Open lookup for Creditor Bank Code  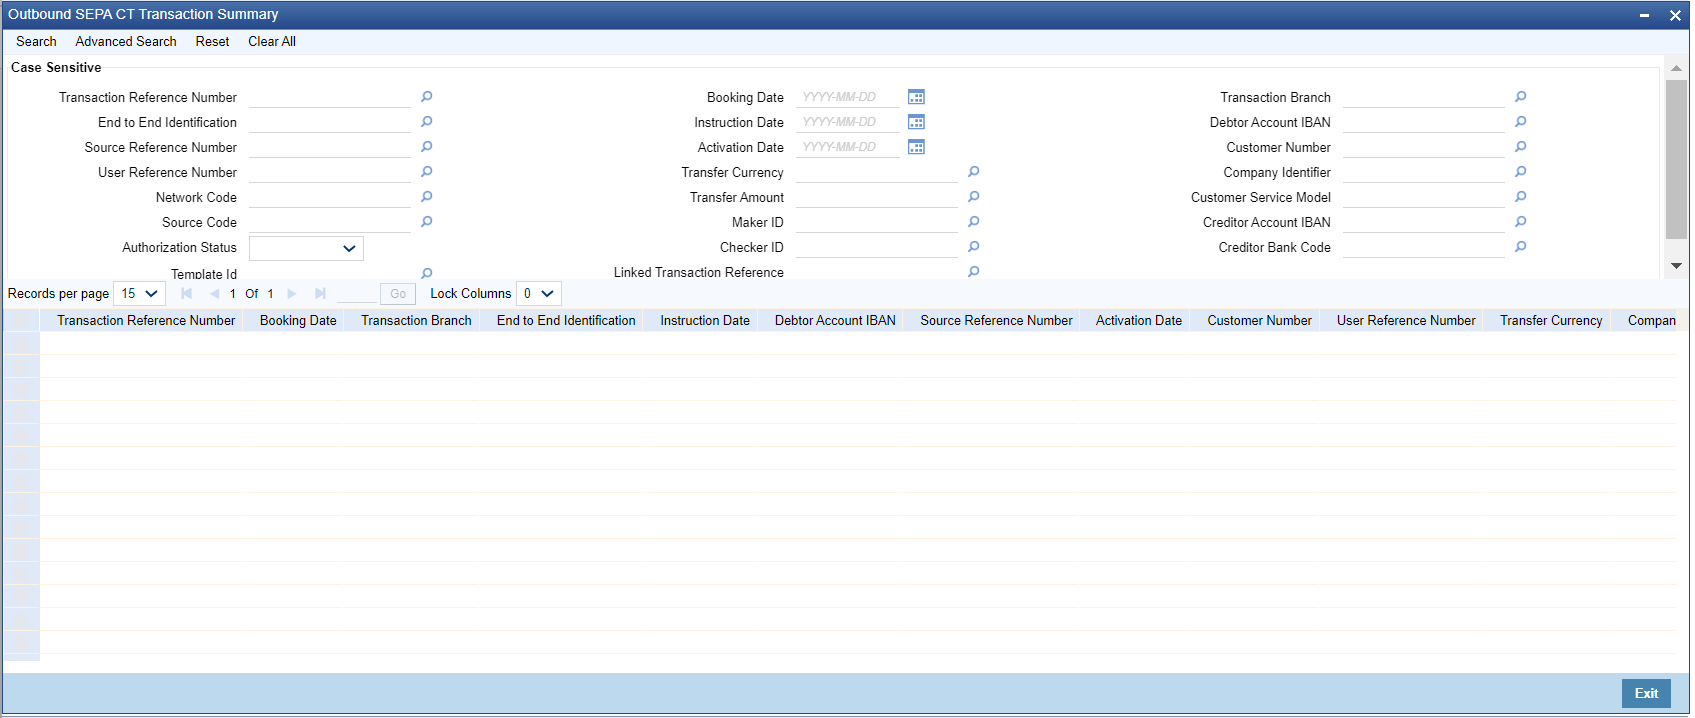point(1521,247)
